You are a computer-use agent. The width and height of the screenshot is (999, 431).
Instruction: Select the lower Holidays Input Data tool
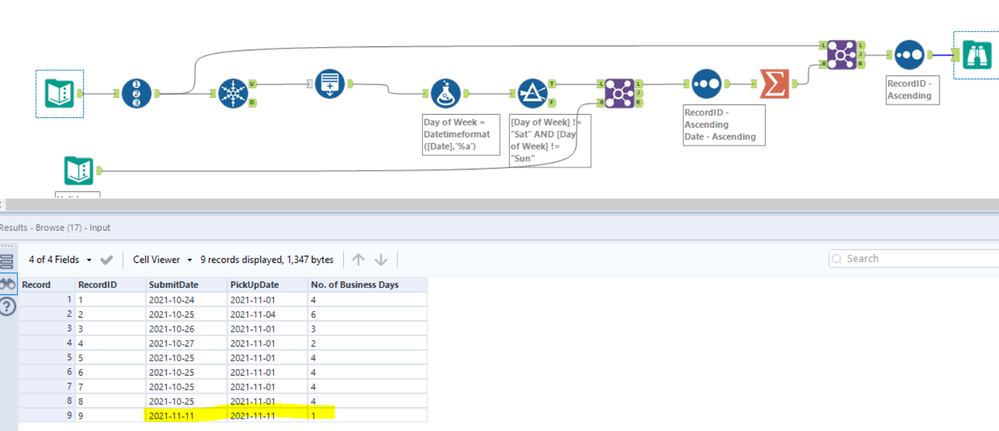pyautogui.click(x=78, y=171)
